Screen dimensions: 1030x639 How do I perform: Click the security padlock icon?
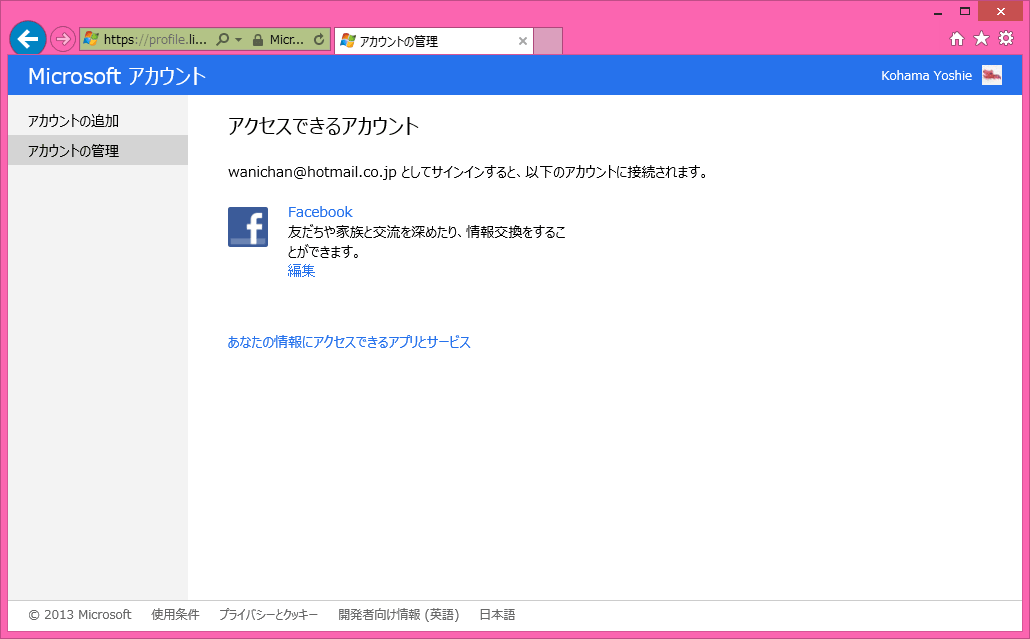[258, 40]
